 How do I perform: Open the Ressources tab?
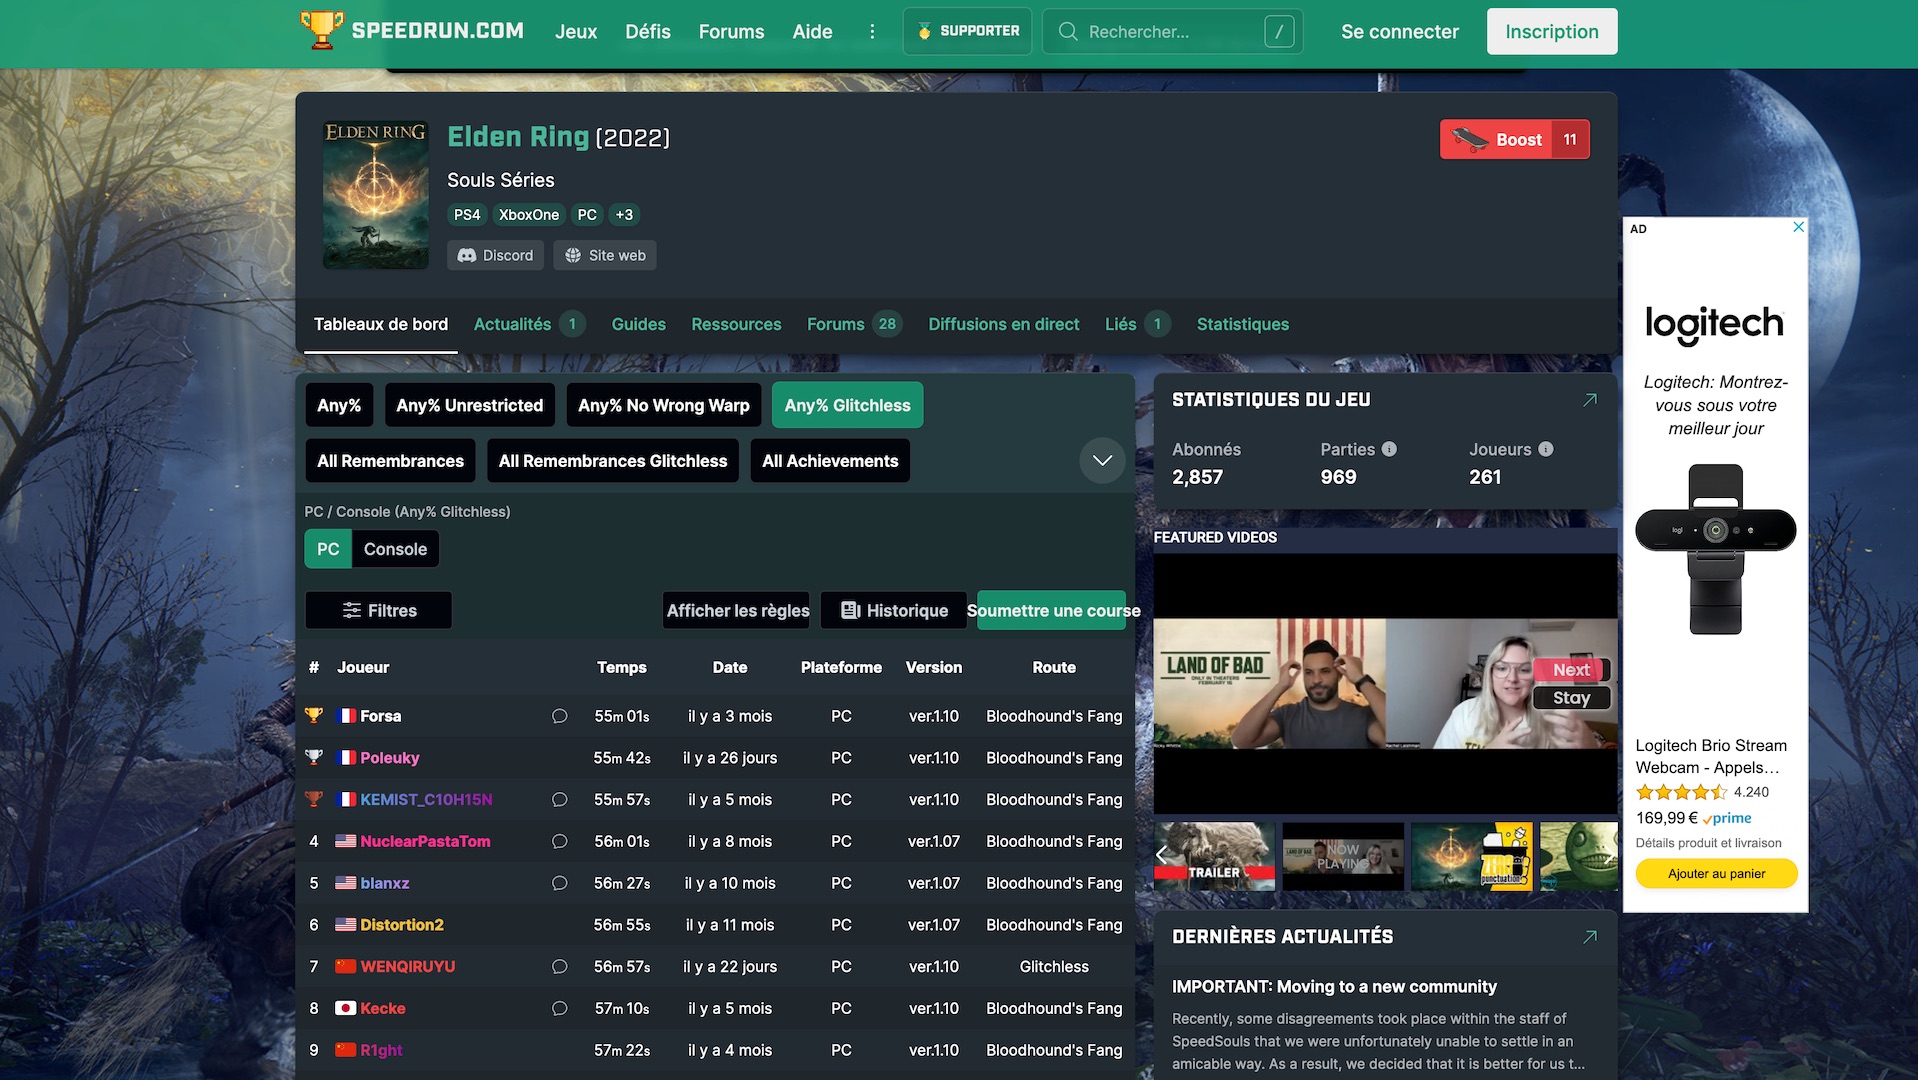(x=736, y=324)
